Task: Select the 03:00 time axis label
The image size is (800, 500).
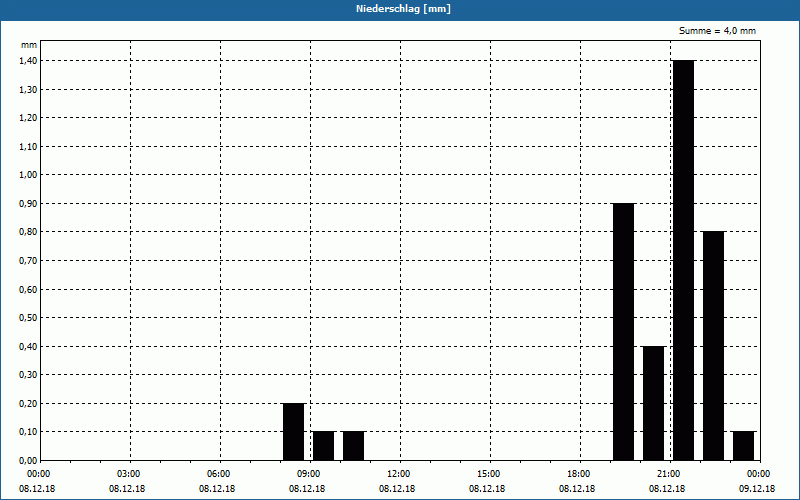Action: click(x=128, y=473)
